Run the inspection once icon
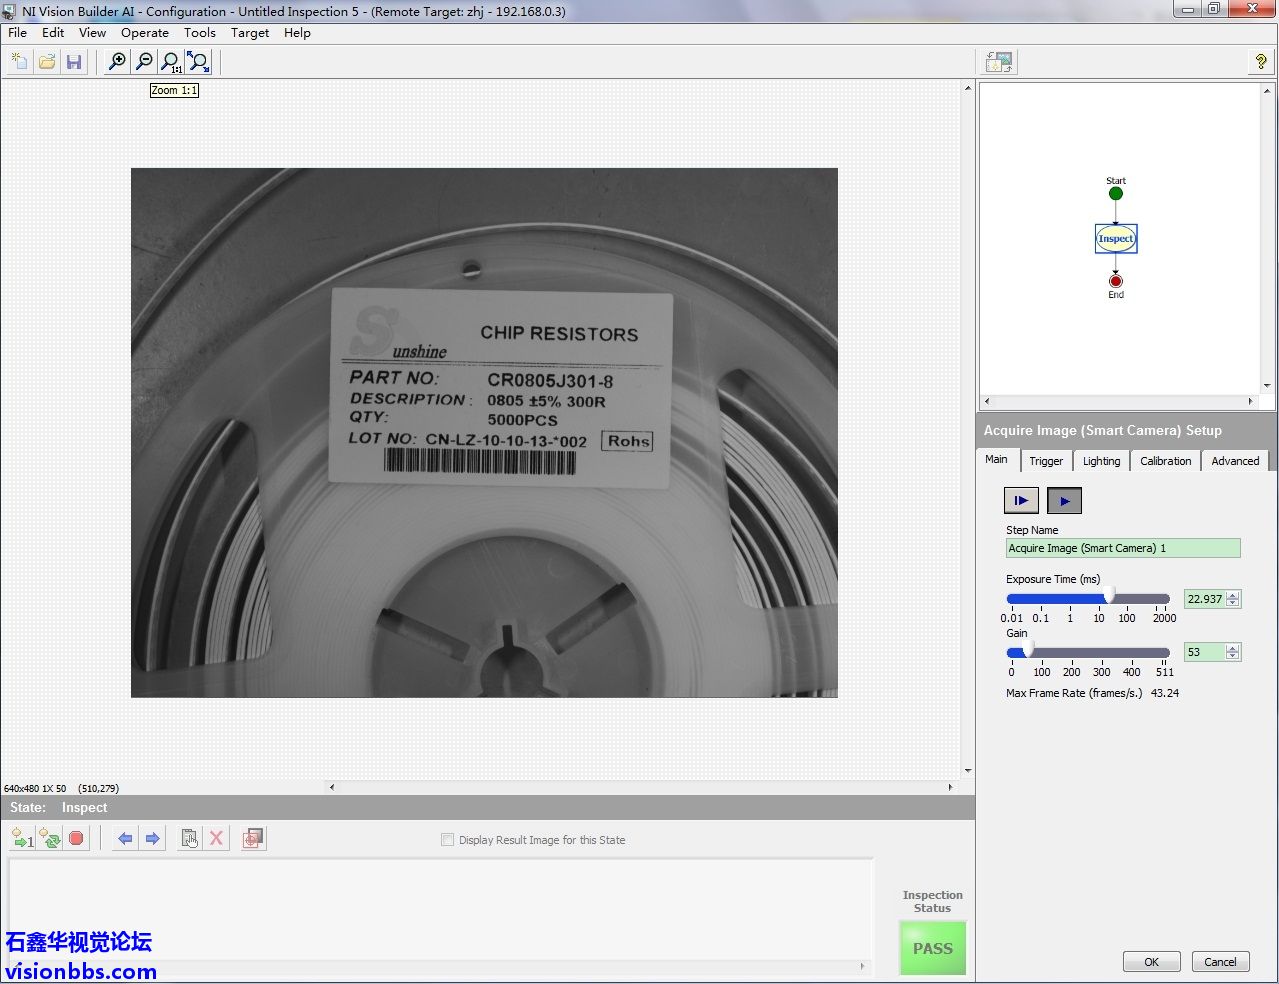 pos(22,839)
